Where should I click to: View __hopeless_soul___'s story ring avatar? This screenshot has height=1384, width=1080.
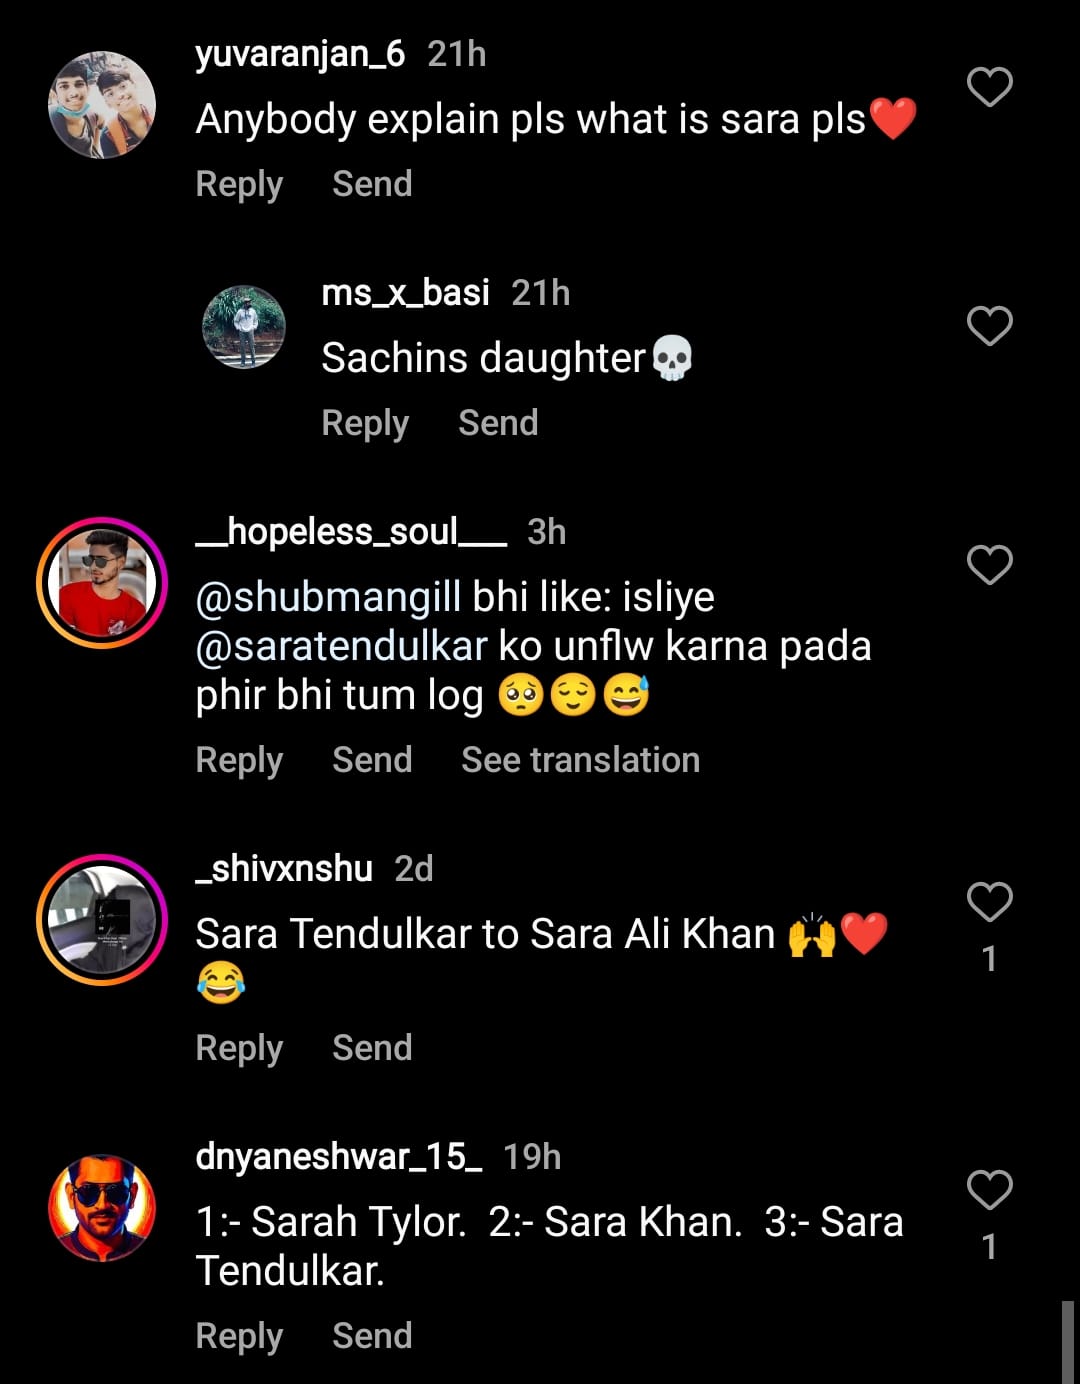[x=102, y=583]
